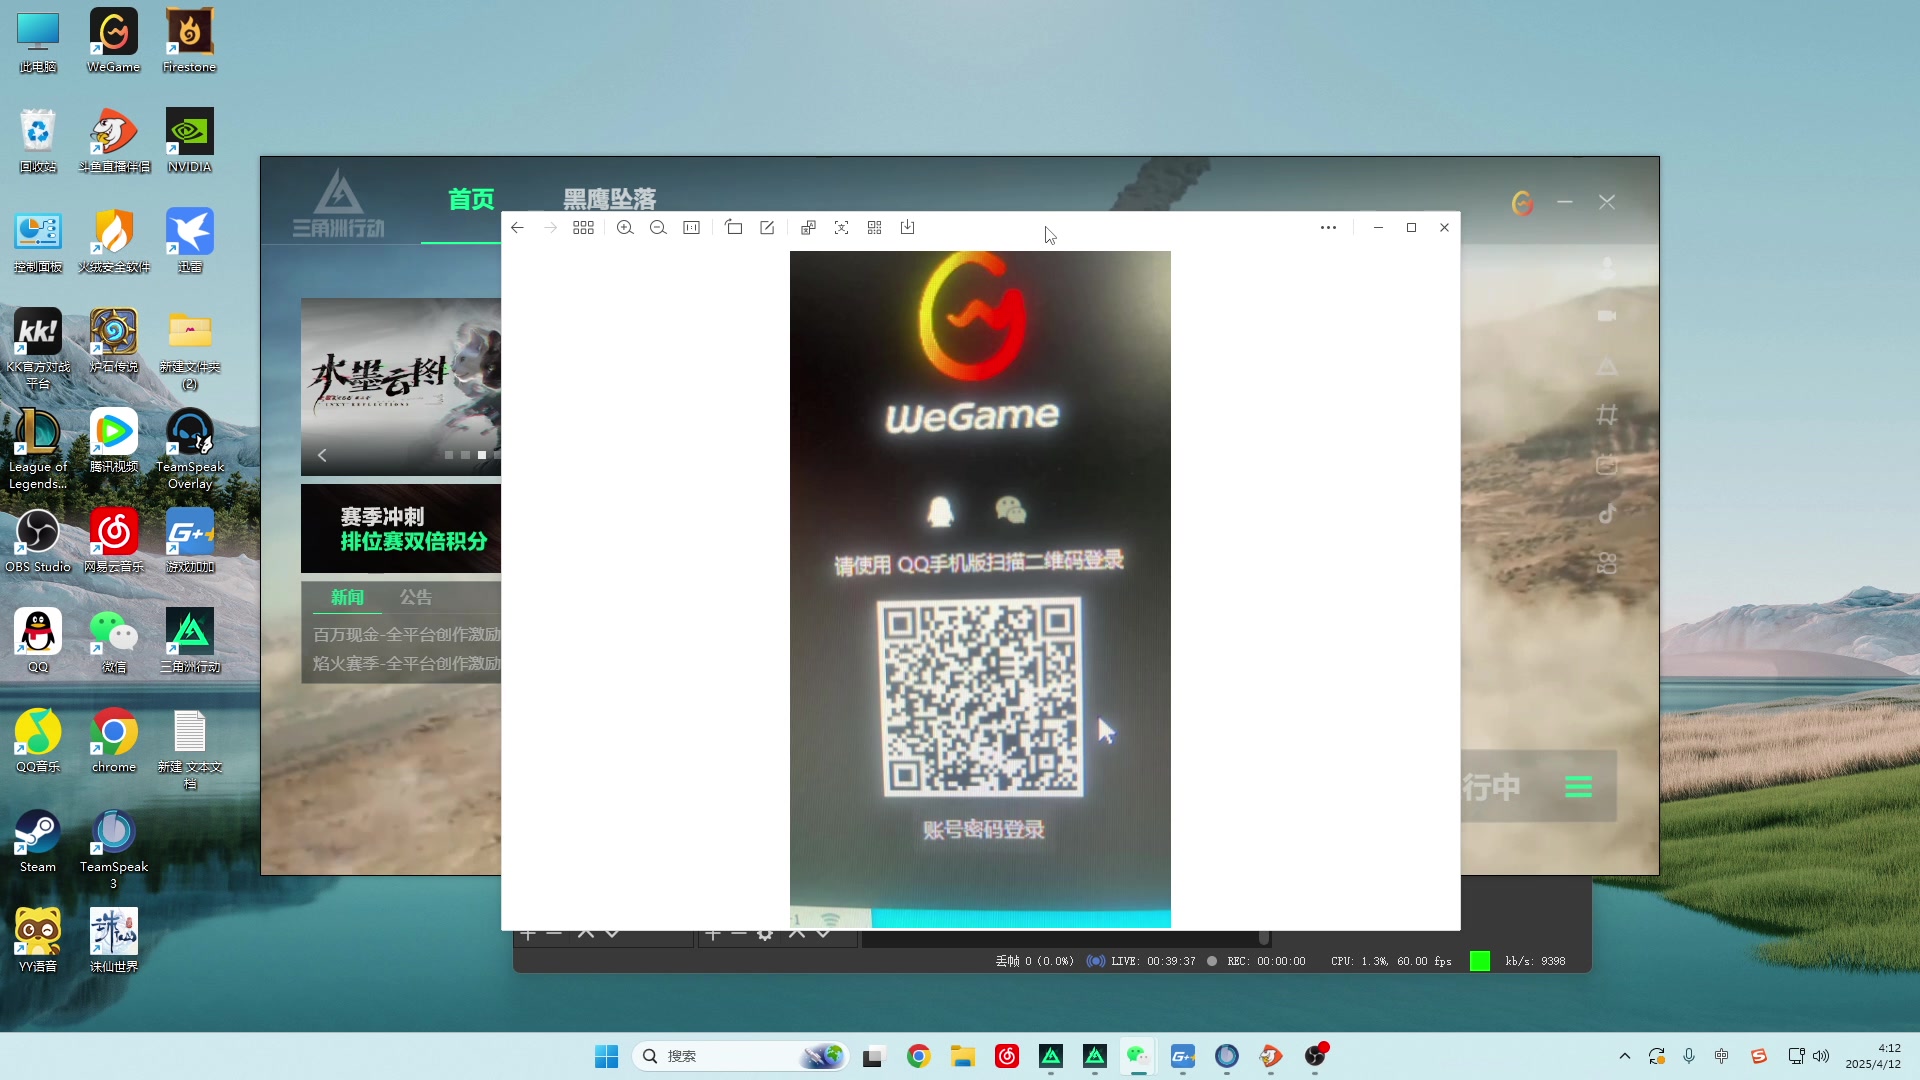Open thumbnail grid view in image viewer

coord(583,228)
